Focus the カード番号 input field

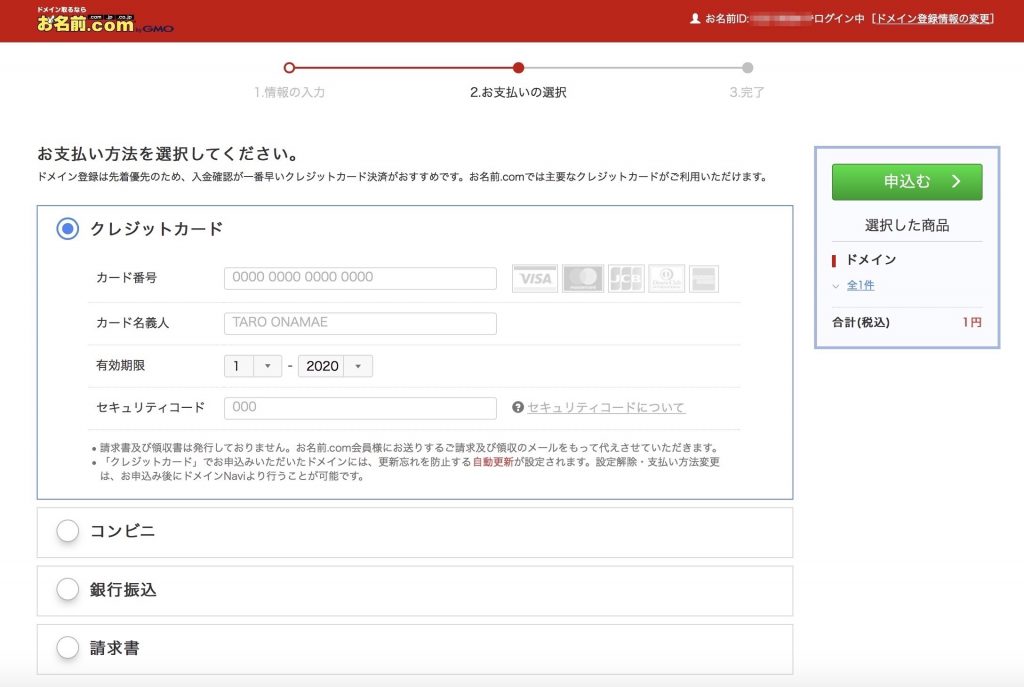360,278
